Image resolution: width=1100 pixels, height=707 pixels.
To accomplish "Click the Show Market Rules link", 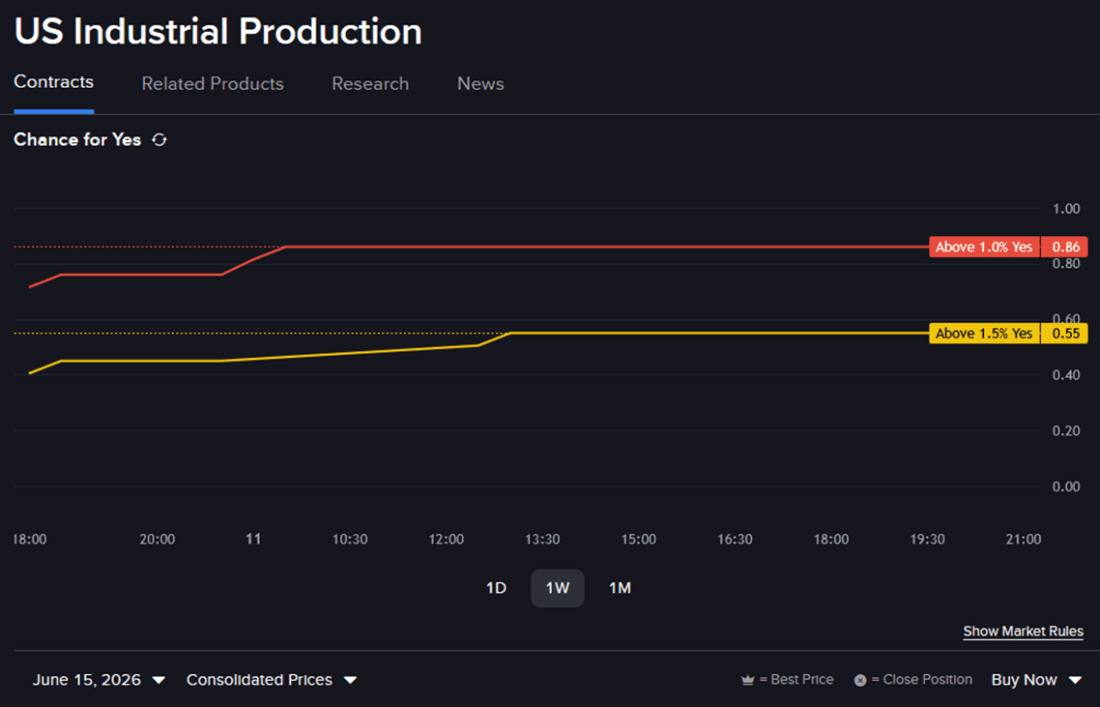I will [x=1023, y=631].
